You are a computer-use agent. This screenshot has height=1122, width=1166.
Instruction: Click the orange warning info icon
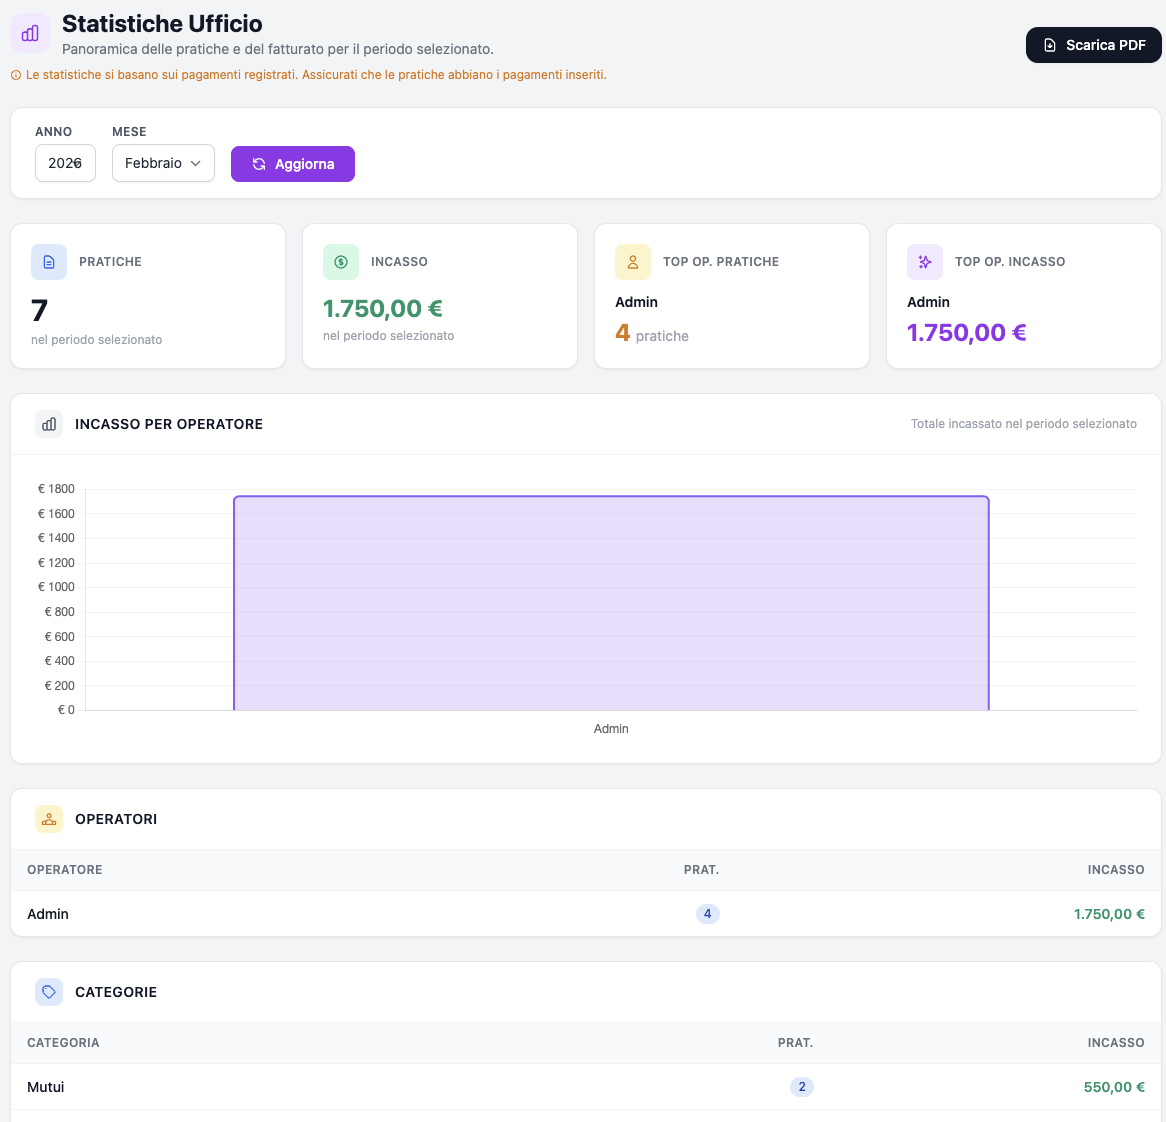point(16,75)
